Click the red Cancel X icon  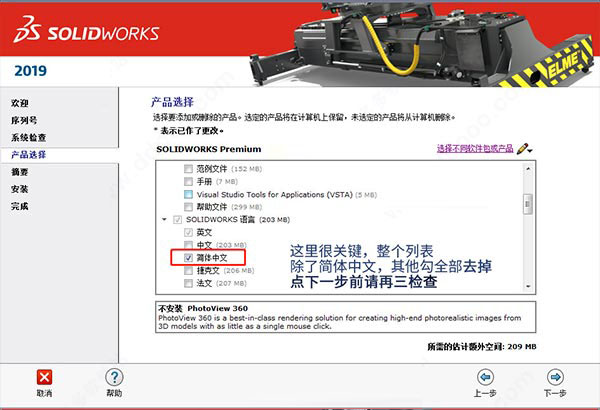tap(44, 377)
